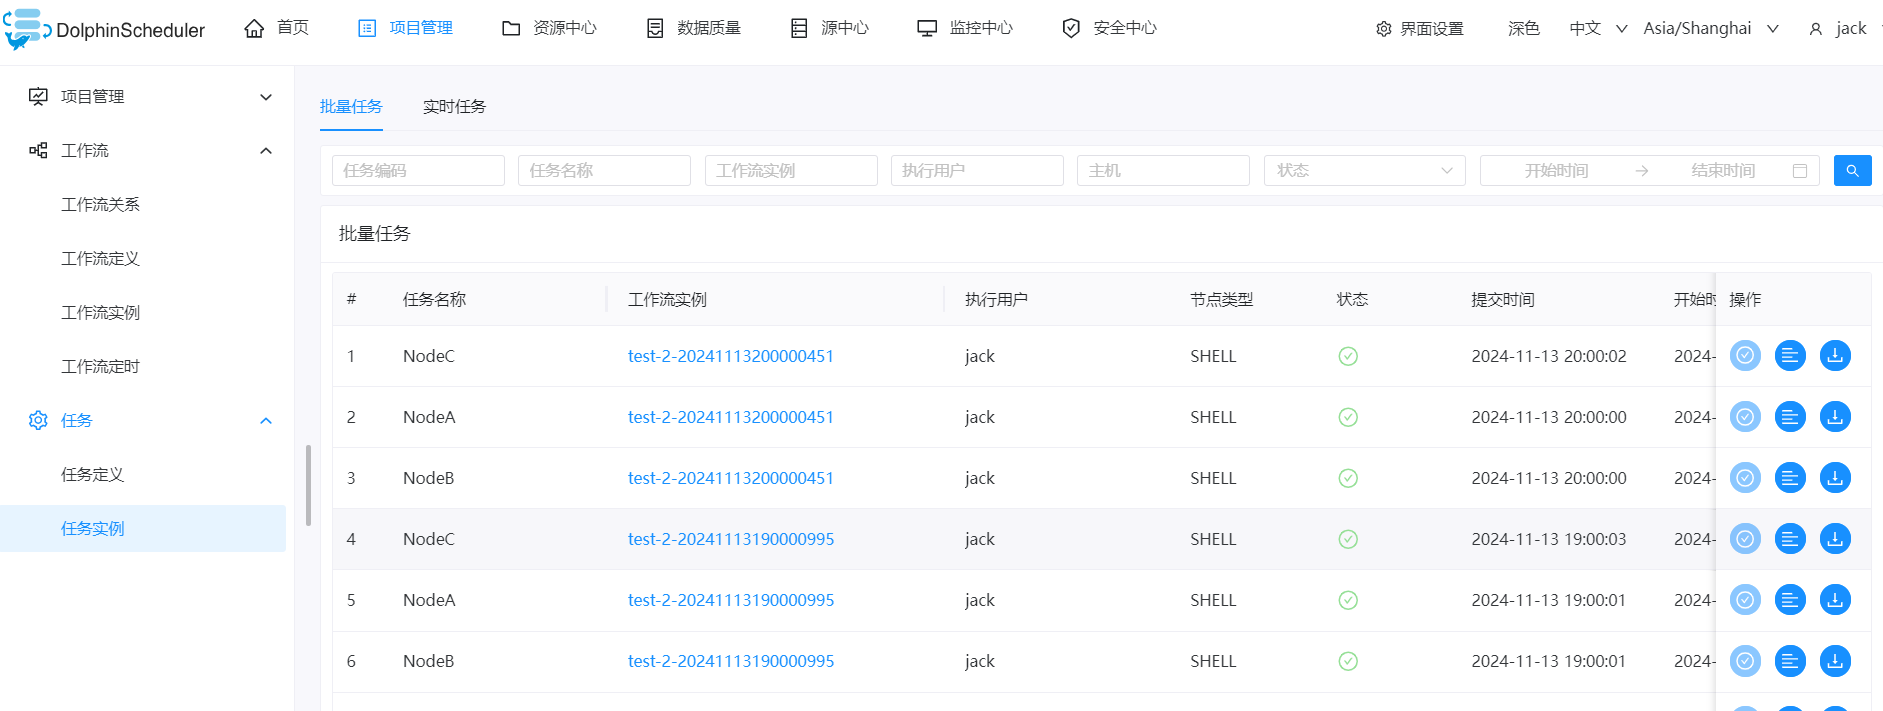Click the submit time 2024-11-13 20:00:02 cell
Image resolution: width=1883 pixels, height=711 pixels.
(x=1549, y=356)
